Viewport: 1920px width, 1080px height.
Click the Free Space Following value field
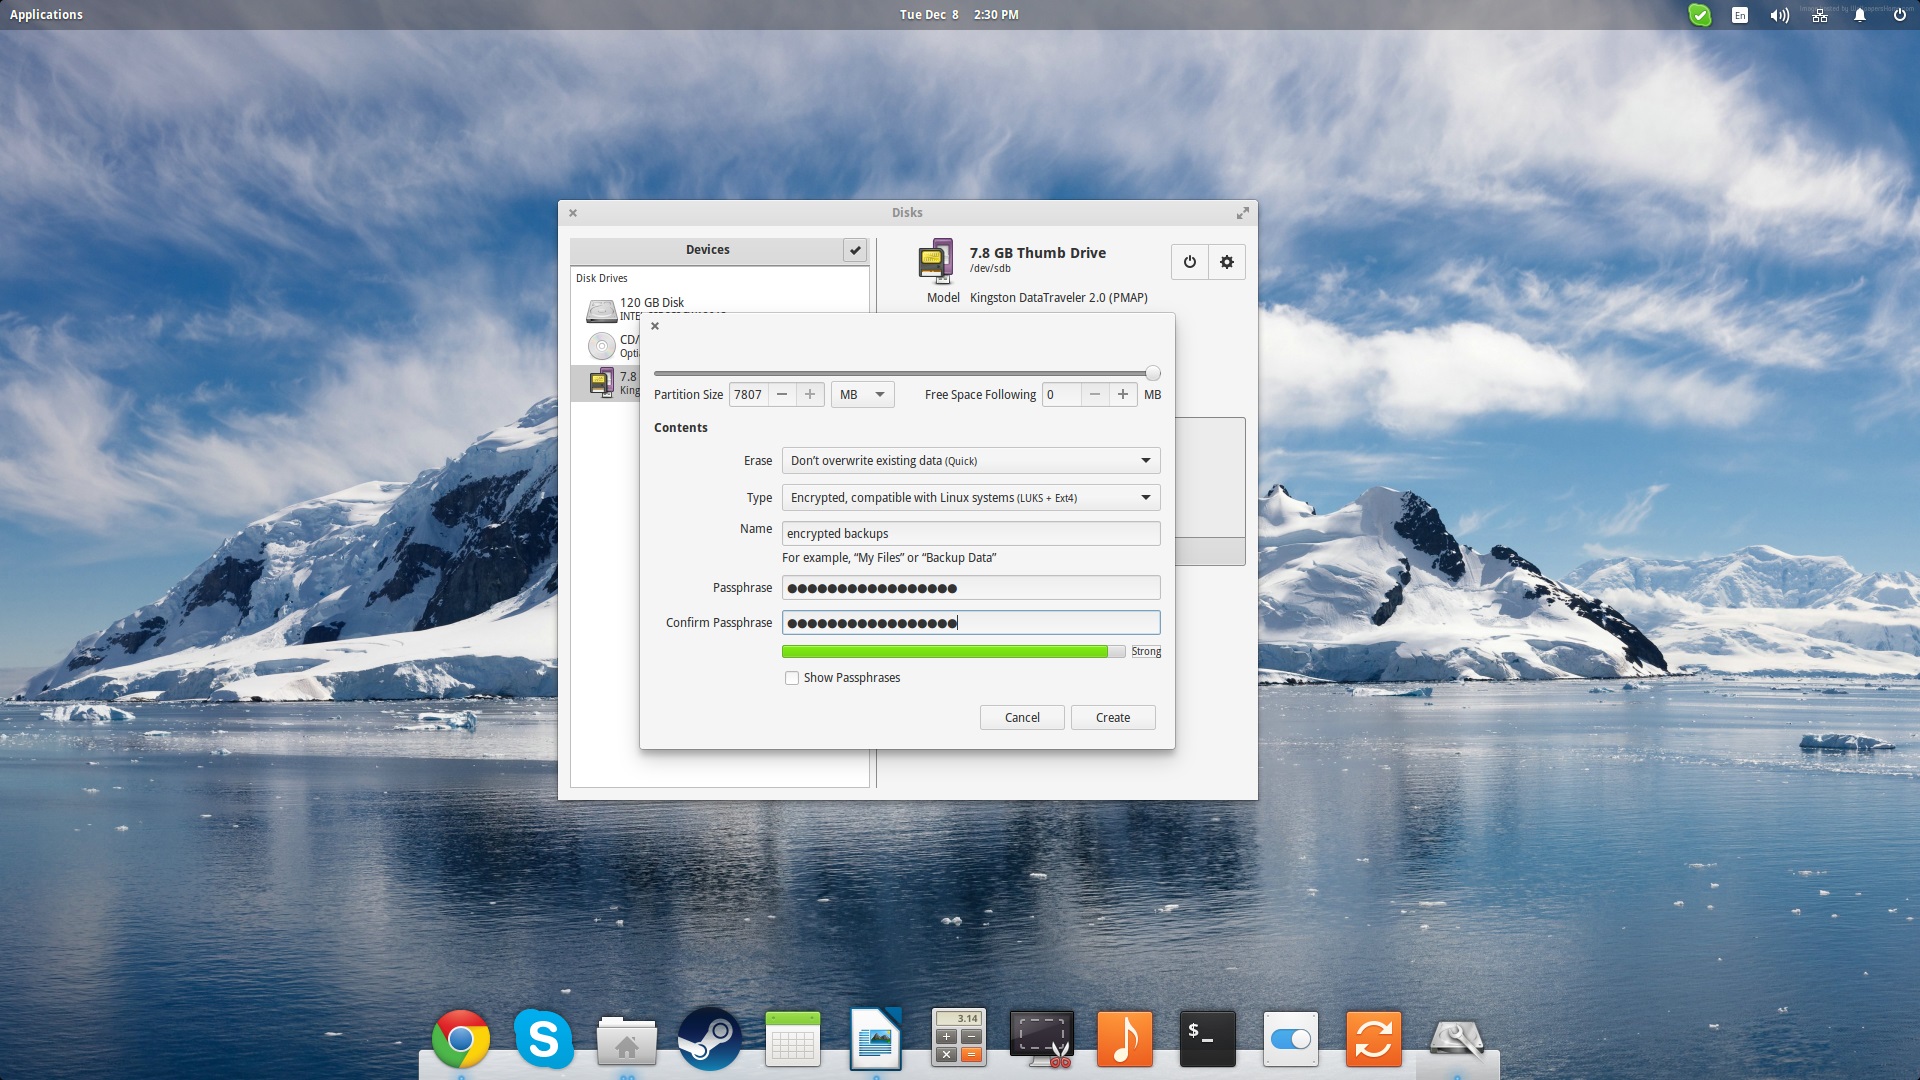(1061, 395)
